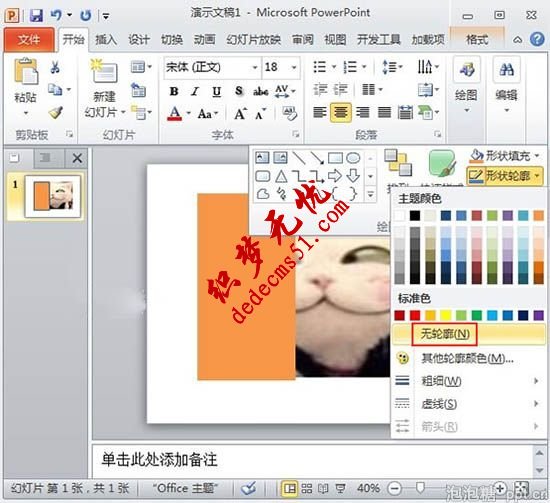The image size is (550, 503).
Task: Click the spell check status icon
Action: tap(249, 488)
